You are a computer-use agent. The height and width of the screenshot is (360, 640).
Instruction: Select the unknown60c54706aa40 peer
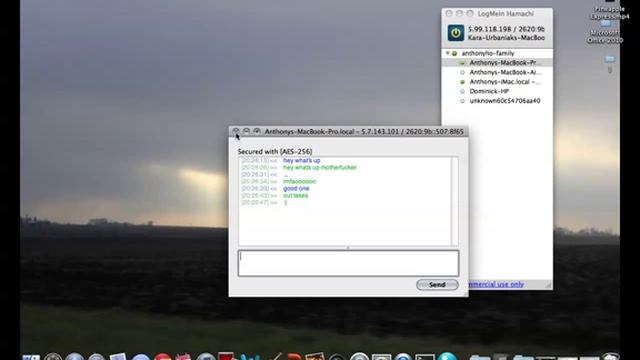click(x=497, y=101)
